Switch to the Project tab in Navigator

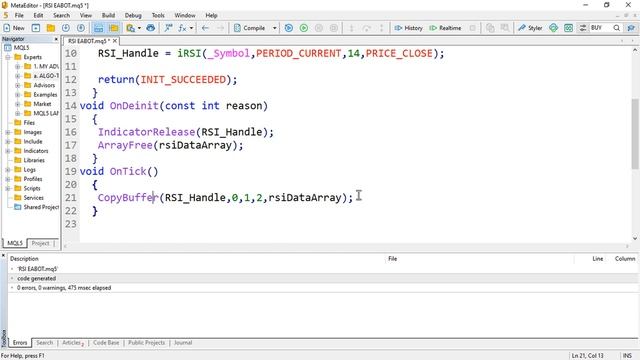coord(40,243)
